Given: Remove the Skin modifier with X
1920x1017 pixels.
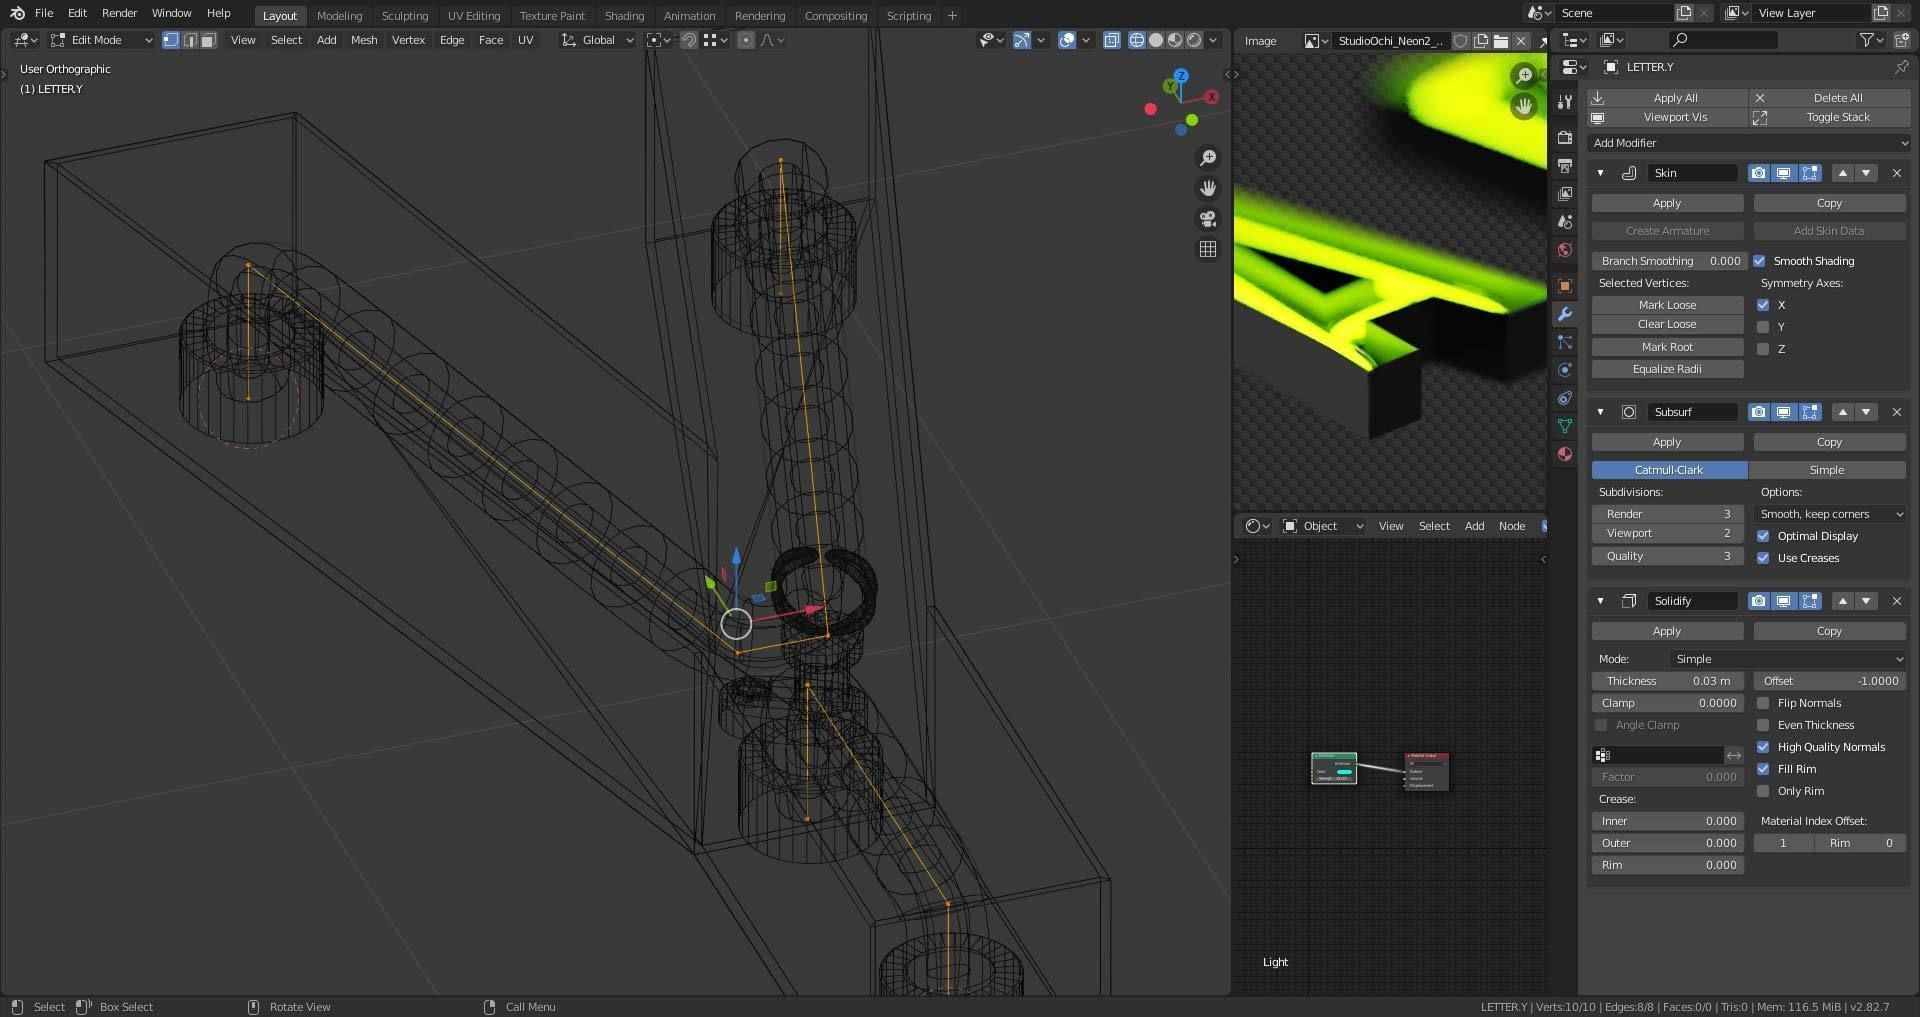Looking at the screenshot, I should pos(1896,173).
